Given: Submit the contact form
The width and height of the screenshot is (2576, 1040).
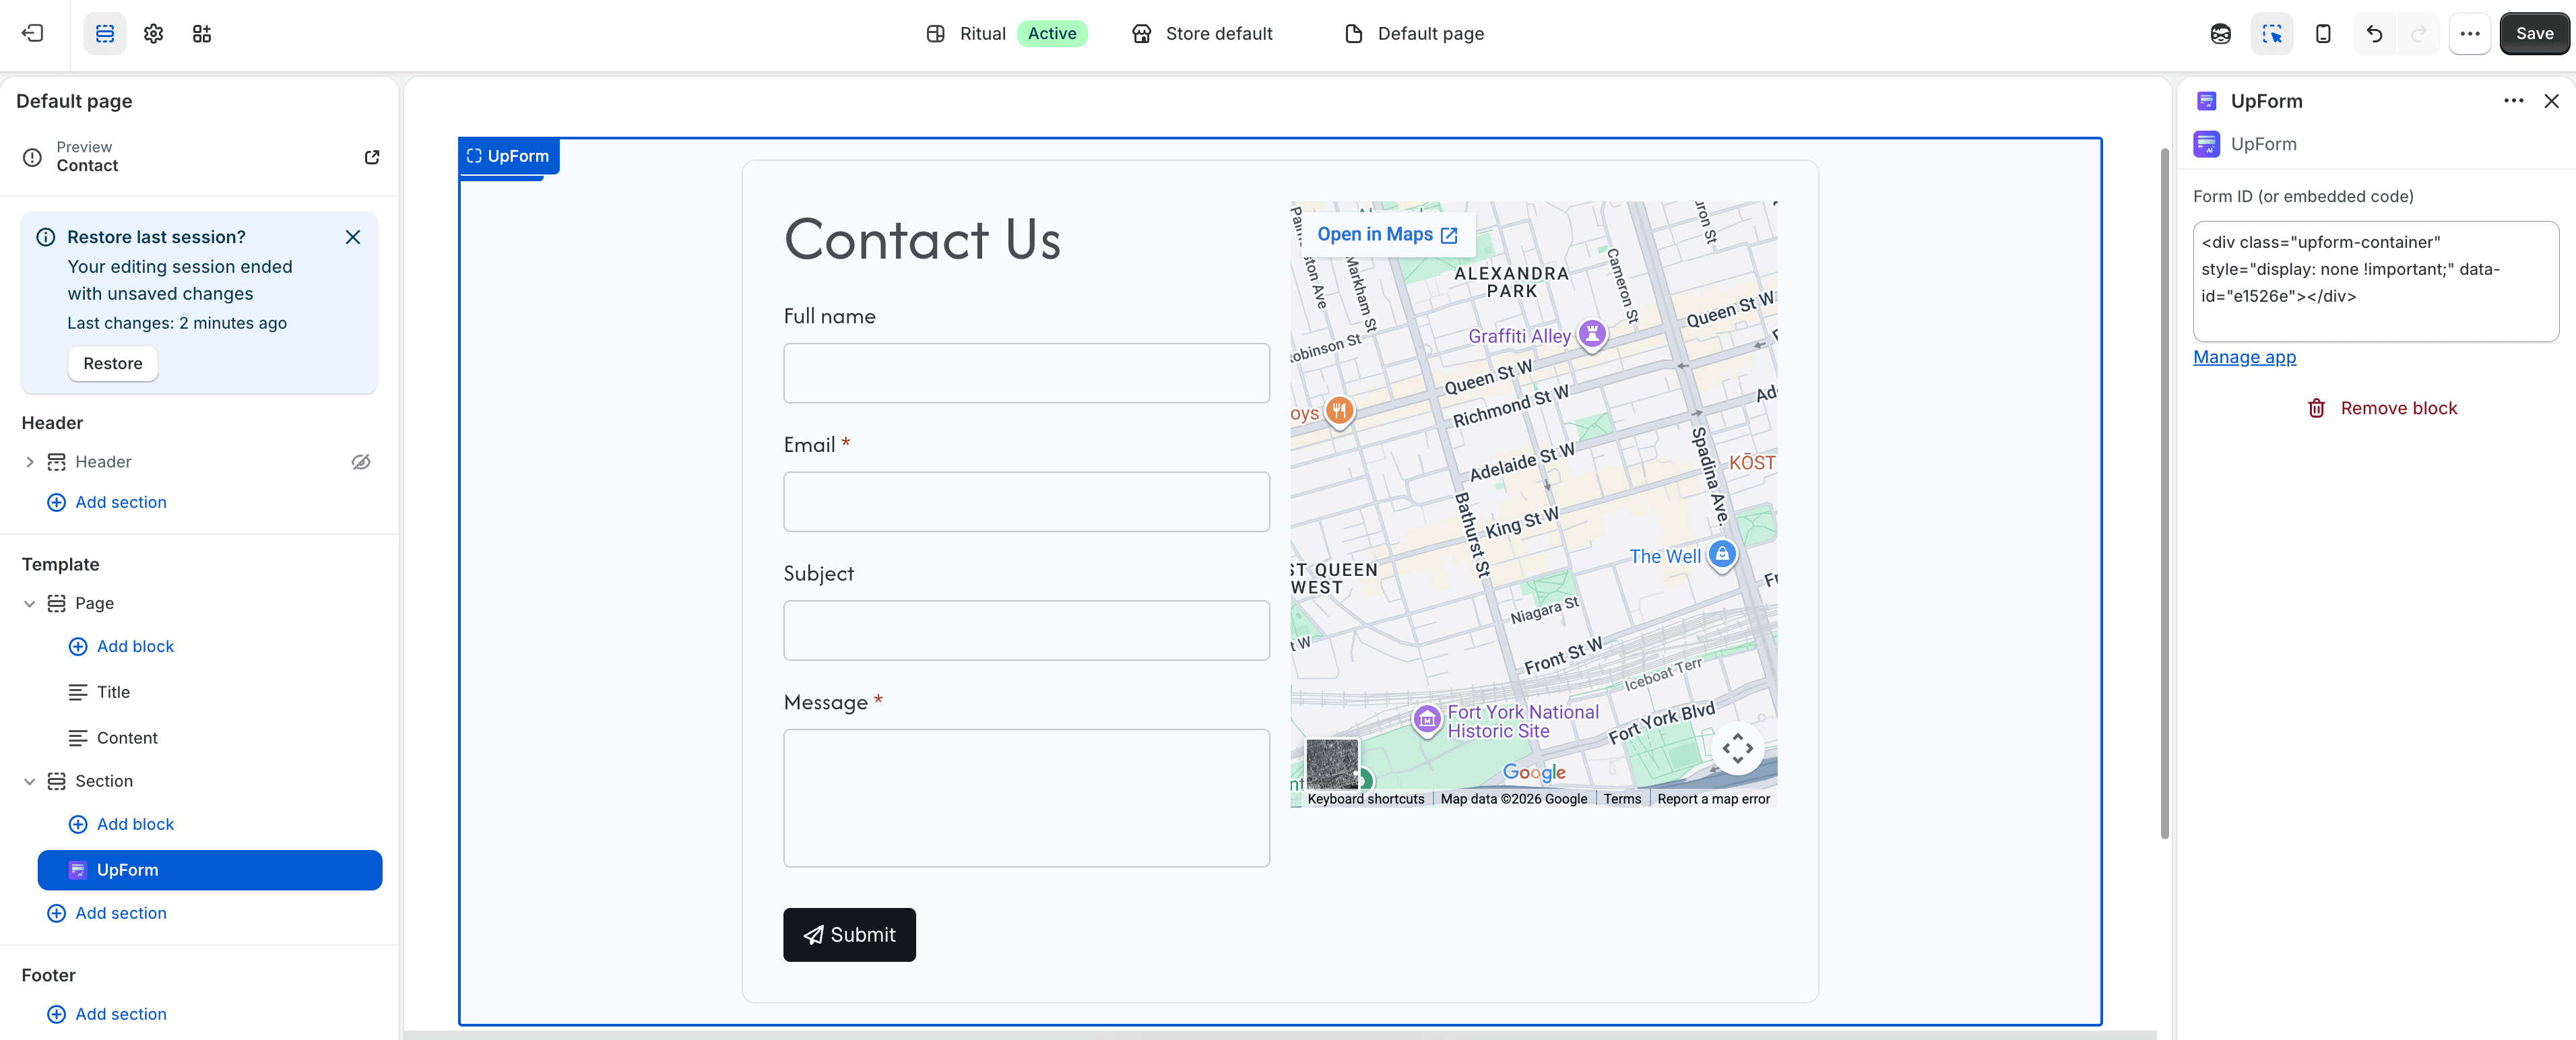Looking at the screenshot, I should [x=849, y=935].
